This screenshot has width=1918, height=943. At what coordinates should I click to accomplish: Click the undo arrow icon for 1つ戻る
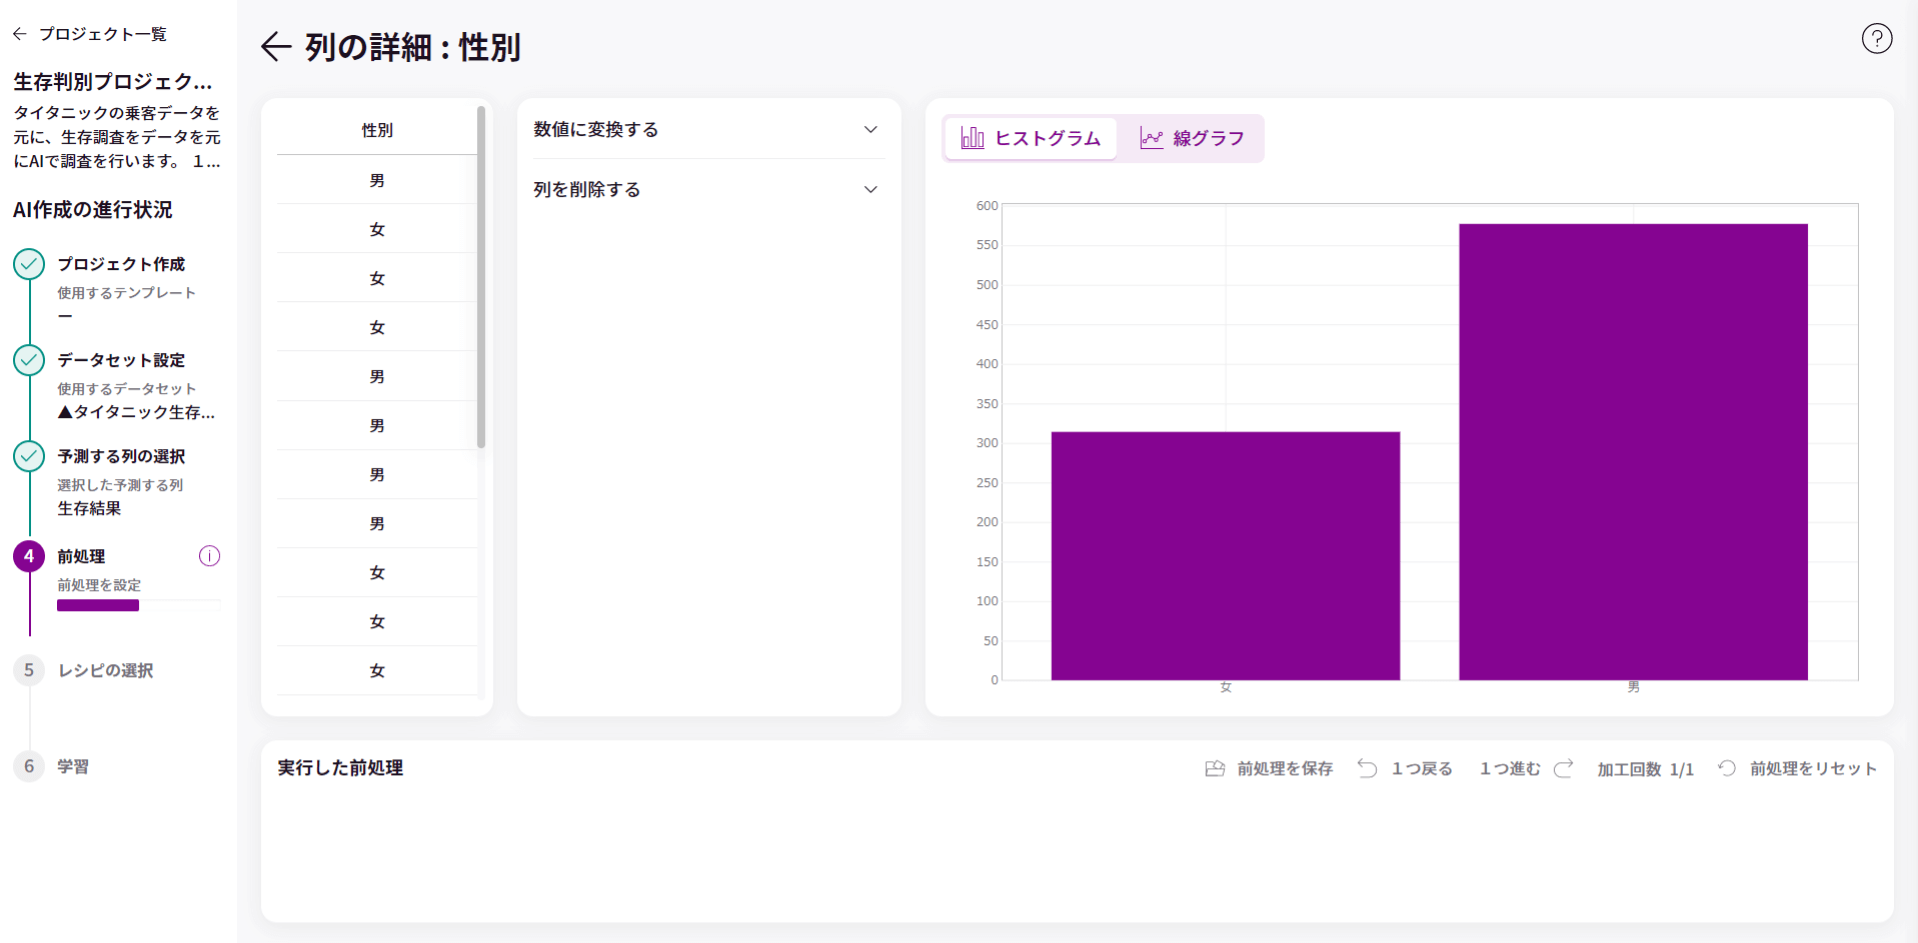coord(1367,768)
